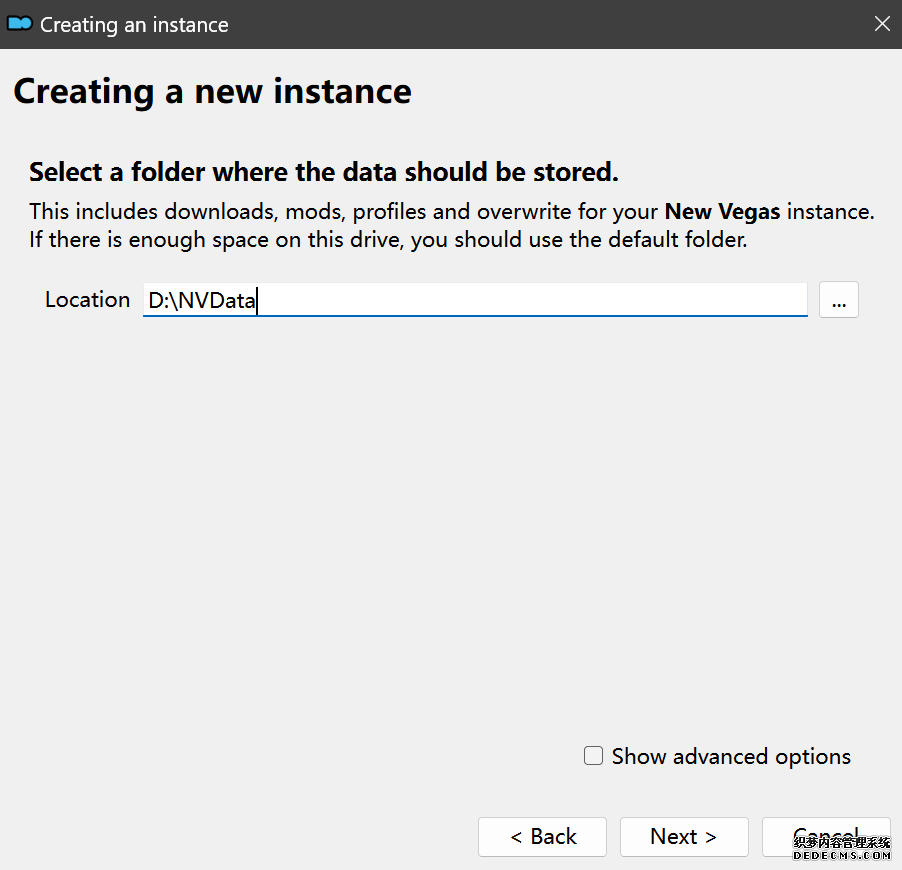The image size is (902, 870).
Task: Click the "Creating an instance" title bar text
Action: (x=134, y=25)
